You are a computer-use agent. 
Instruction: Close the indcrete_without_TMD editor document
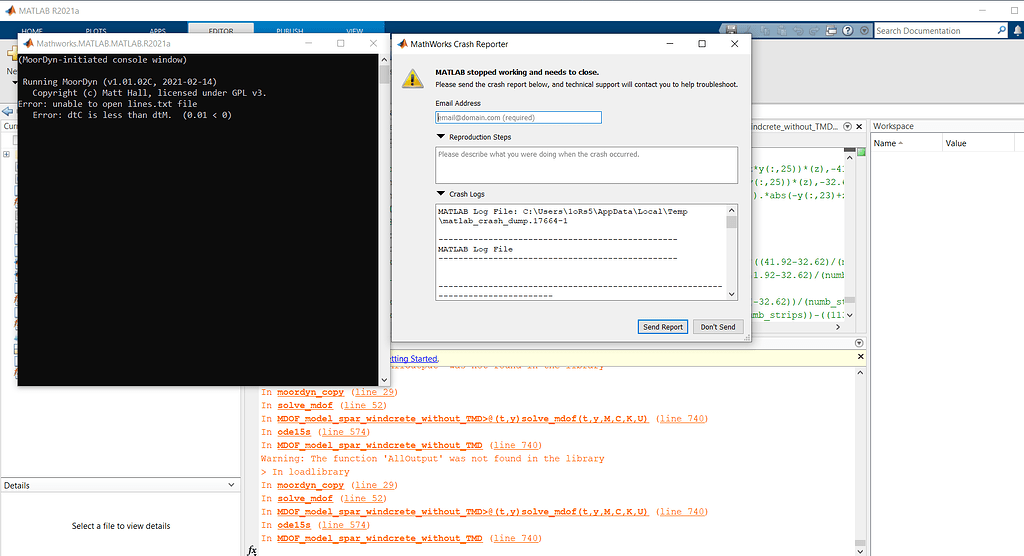pos(859,127)
